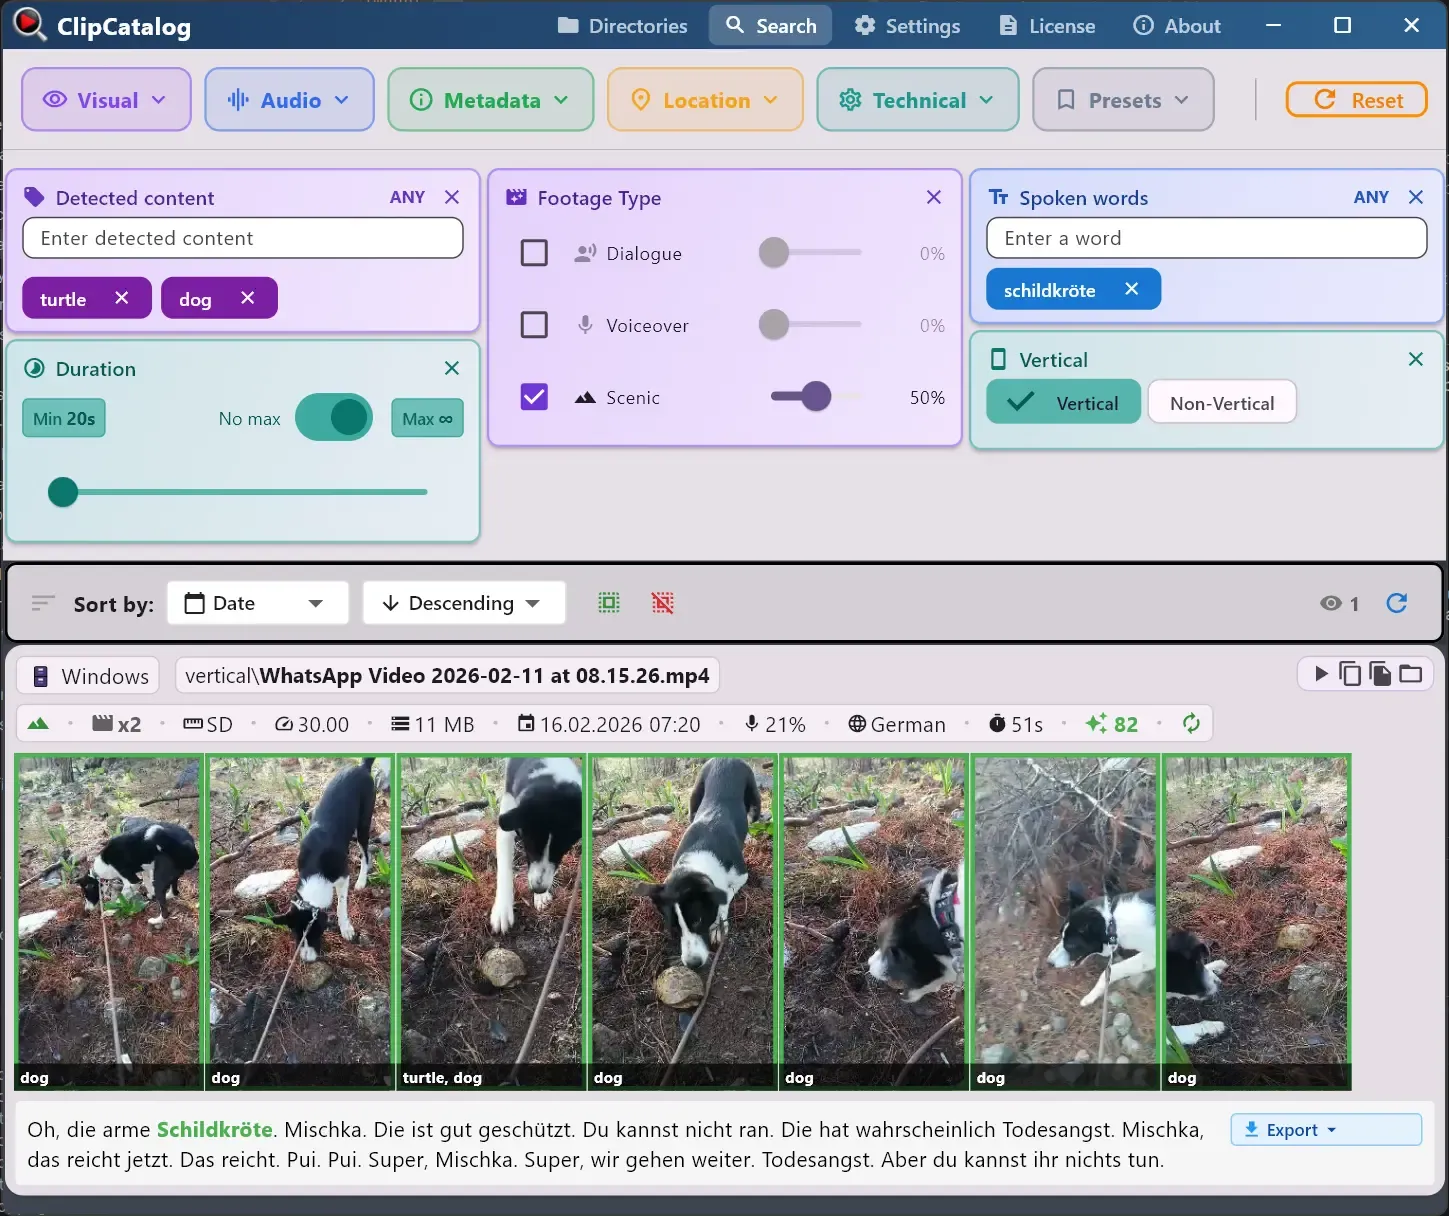The height and width of the screenshot is (1216, 1449).
Task: Open the Visual filter dropdown
Action: point(105,99)
